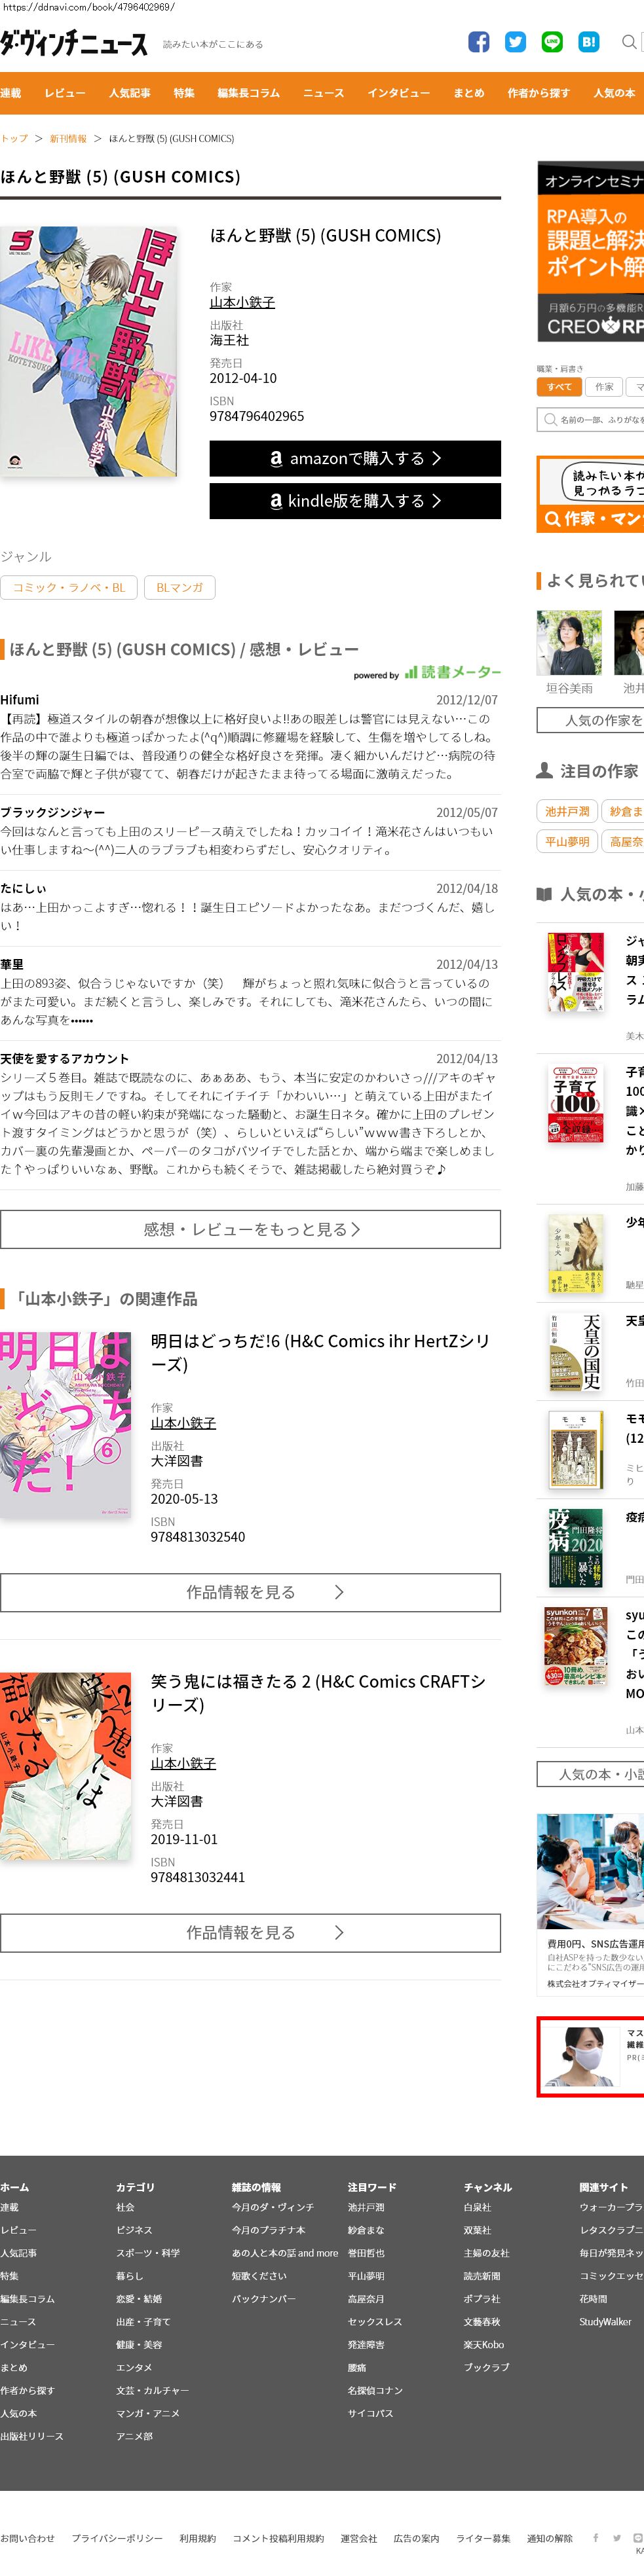Select the 作家 filter tab in sidebar
644x2576 pixels.
coord(604,387)
